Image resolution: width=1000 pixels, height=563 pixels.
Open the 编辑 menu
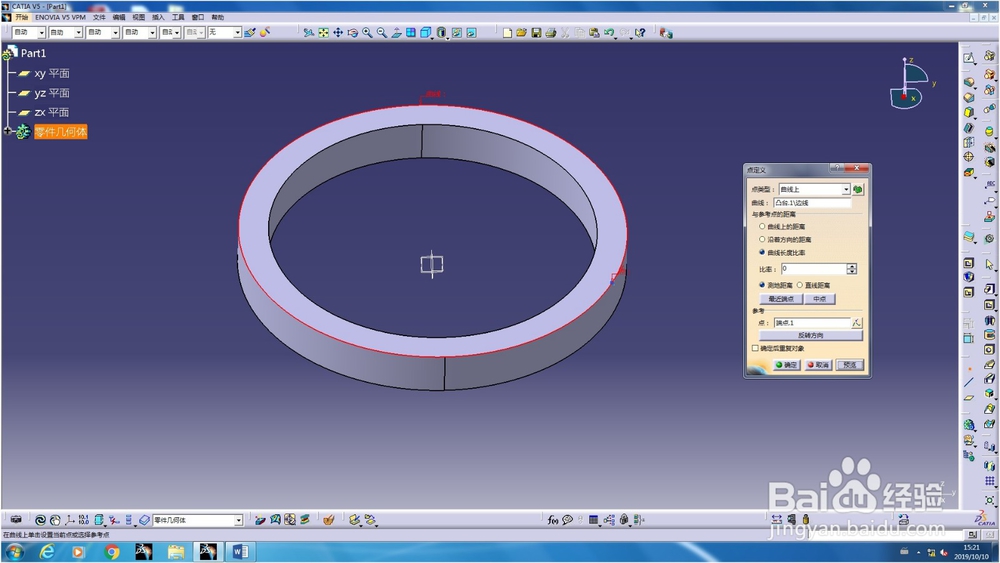[119, 17]
